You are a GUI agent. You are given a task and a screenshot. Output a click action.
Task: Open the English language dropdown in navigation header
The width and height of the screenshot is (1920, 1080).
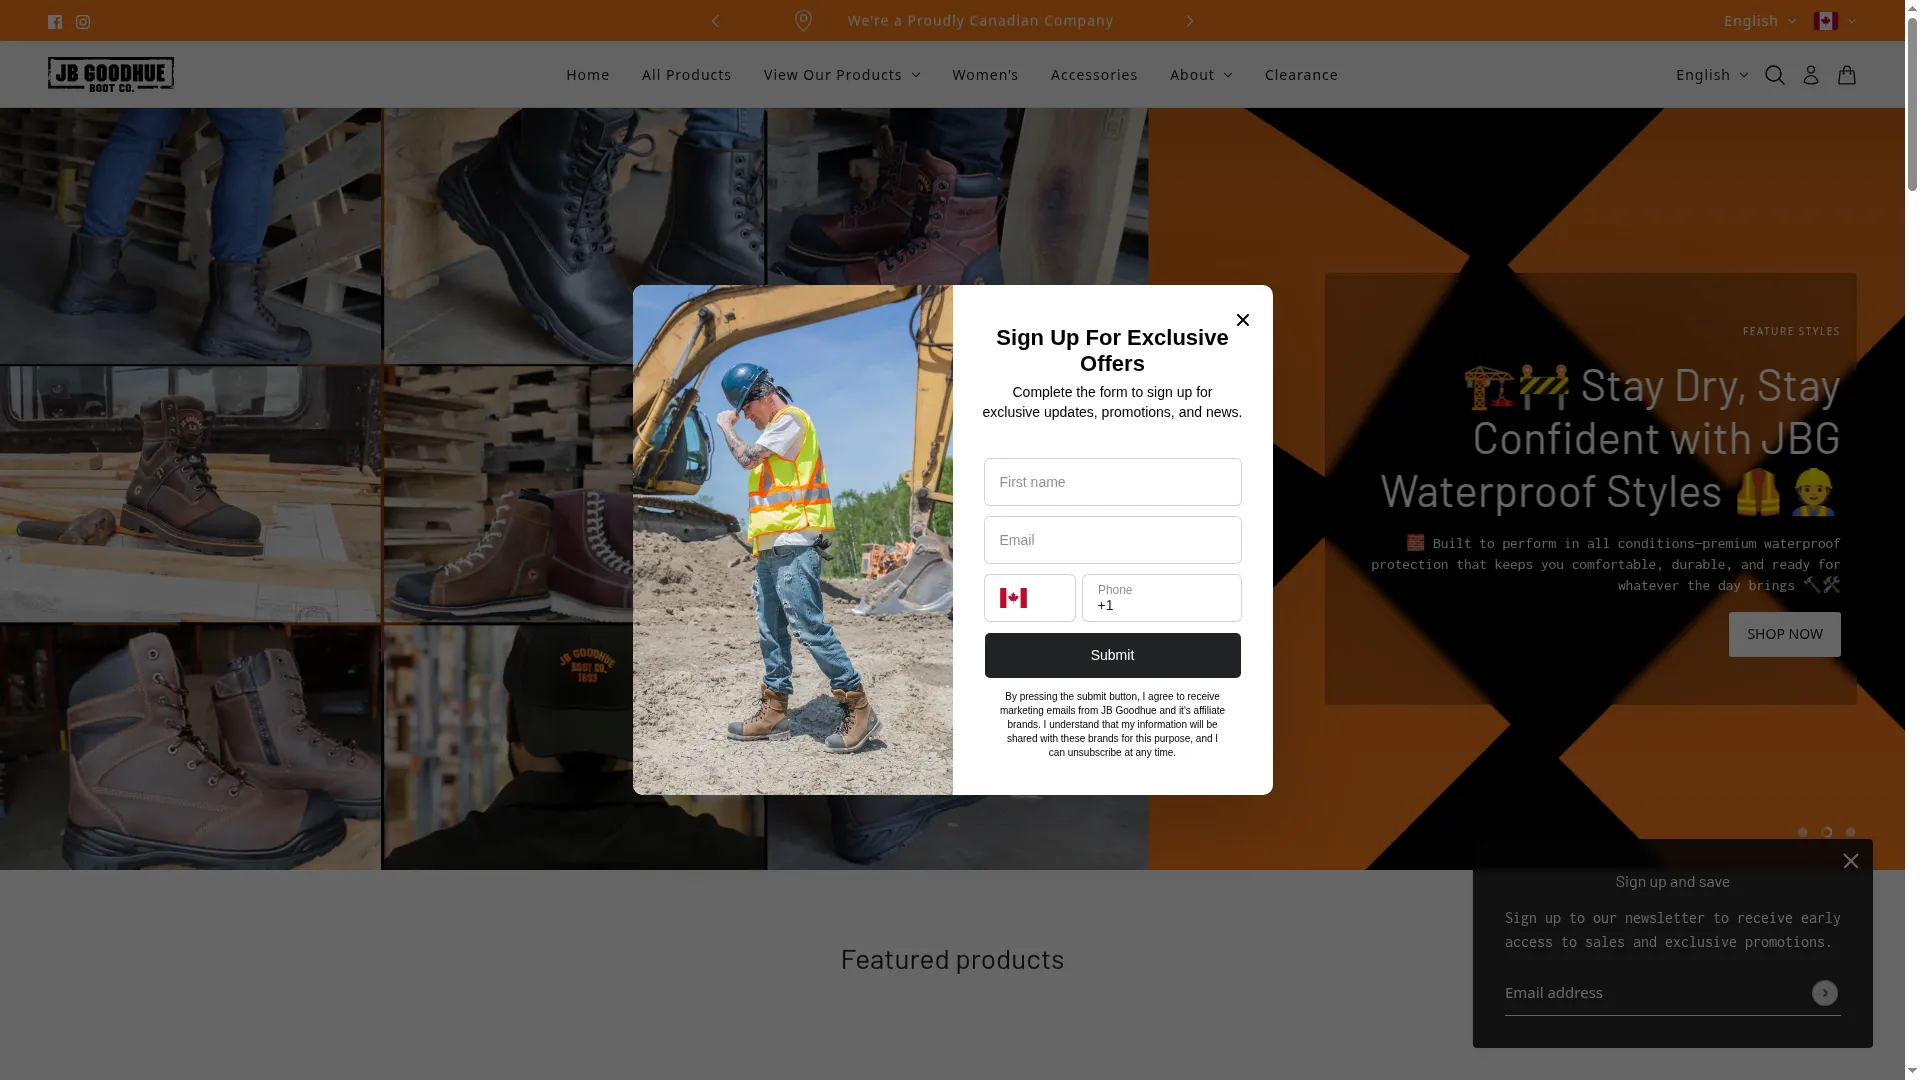[1712, 75]
